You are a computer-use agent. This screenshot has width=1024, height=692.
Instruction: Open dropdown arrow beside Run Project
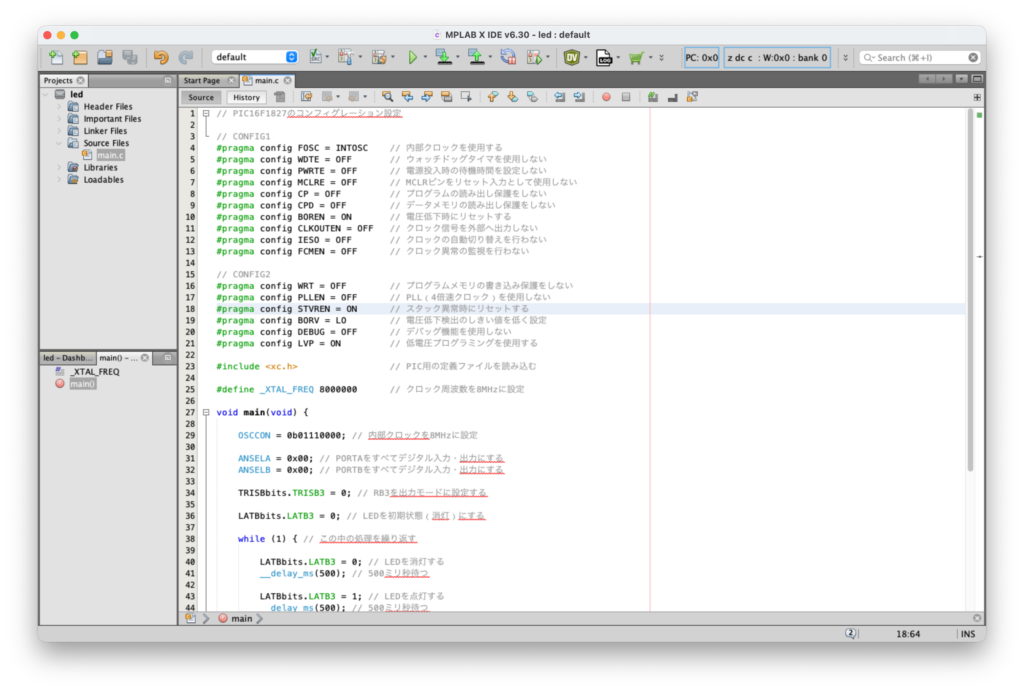(x=425, y=57)
